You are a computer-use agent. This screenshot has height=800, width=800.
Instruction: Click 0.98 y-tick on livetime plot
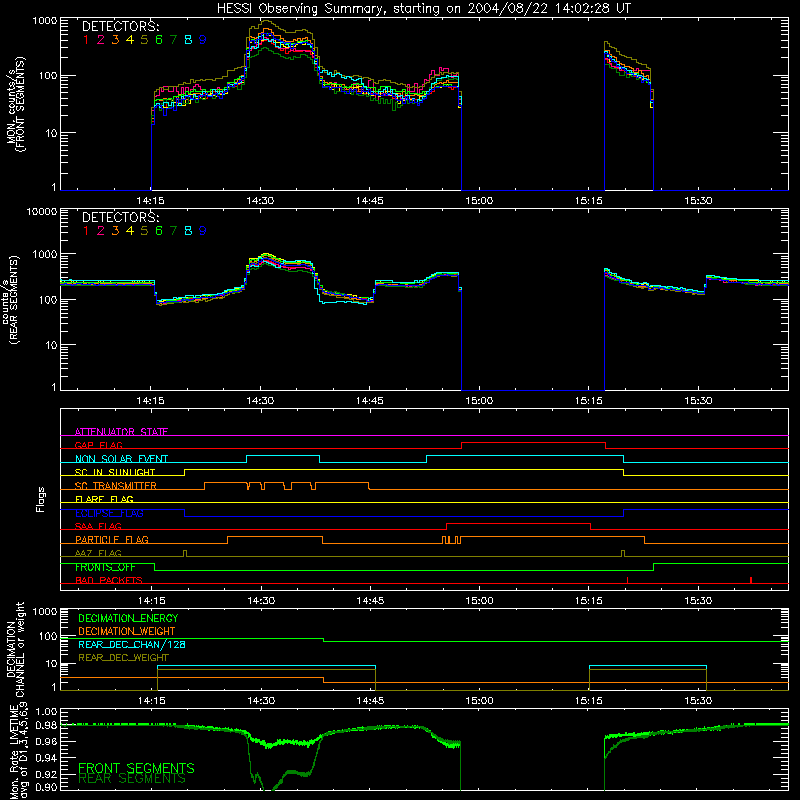[x=46, y=726]
